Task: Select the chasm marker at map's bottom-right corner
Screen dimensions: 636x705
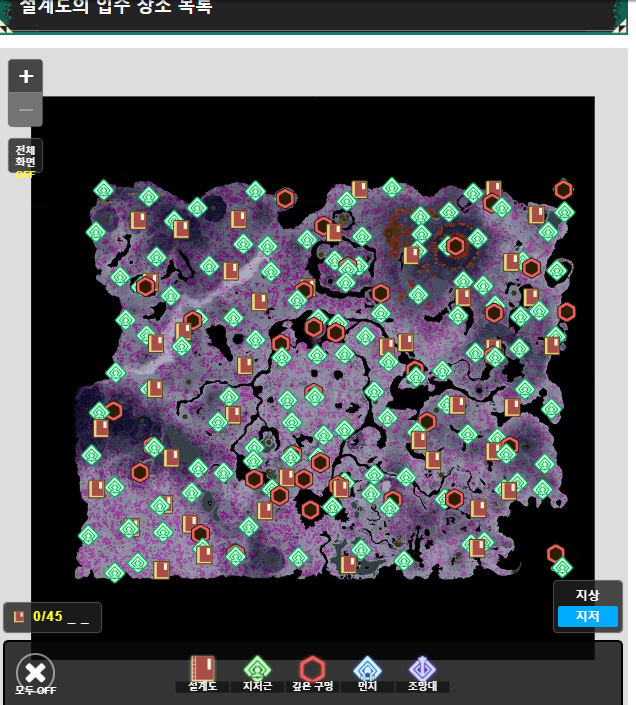Action: tap(556, 553)
